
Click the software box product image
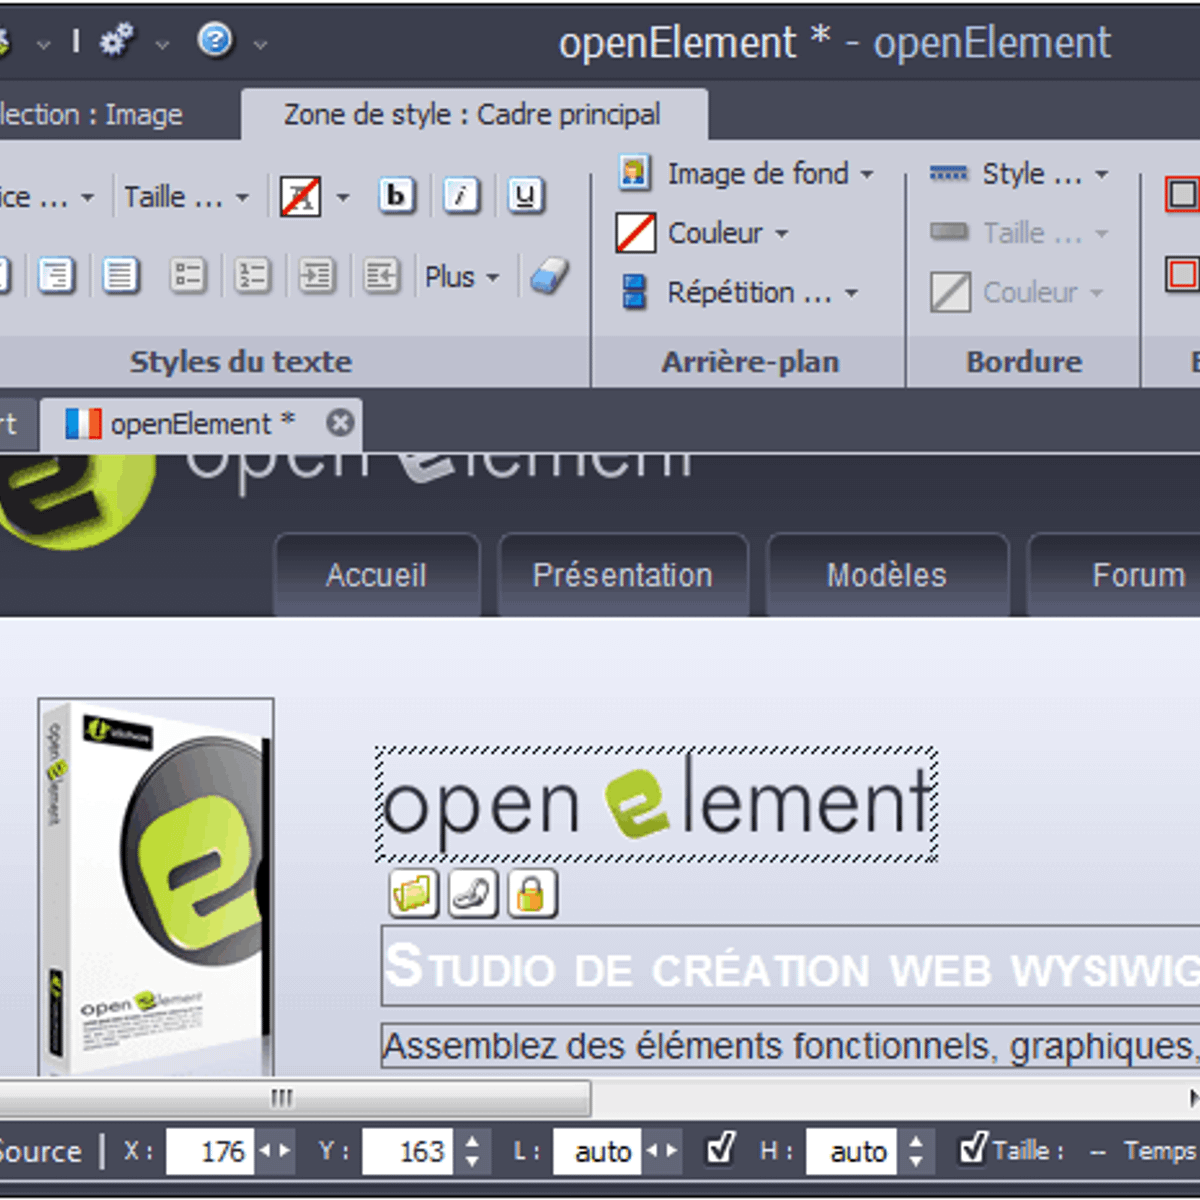point(156,886)
